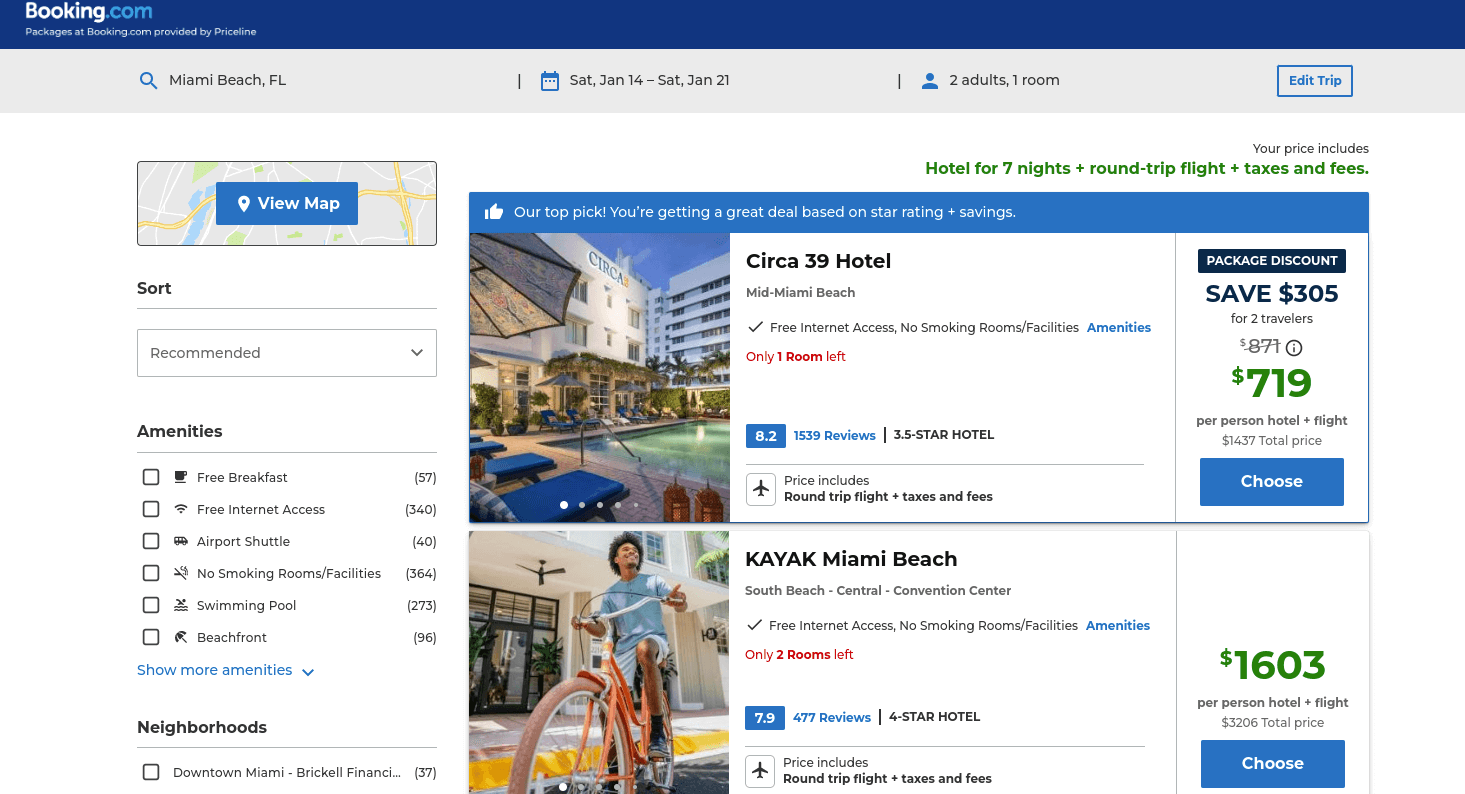The image size is (1465, 794).
Task: Click the Edit Trip button
Action: pyautogui.click(x=1315, y=81)
